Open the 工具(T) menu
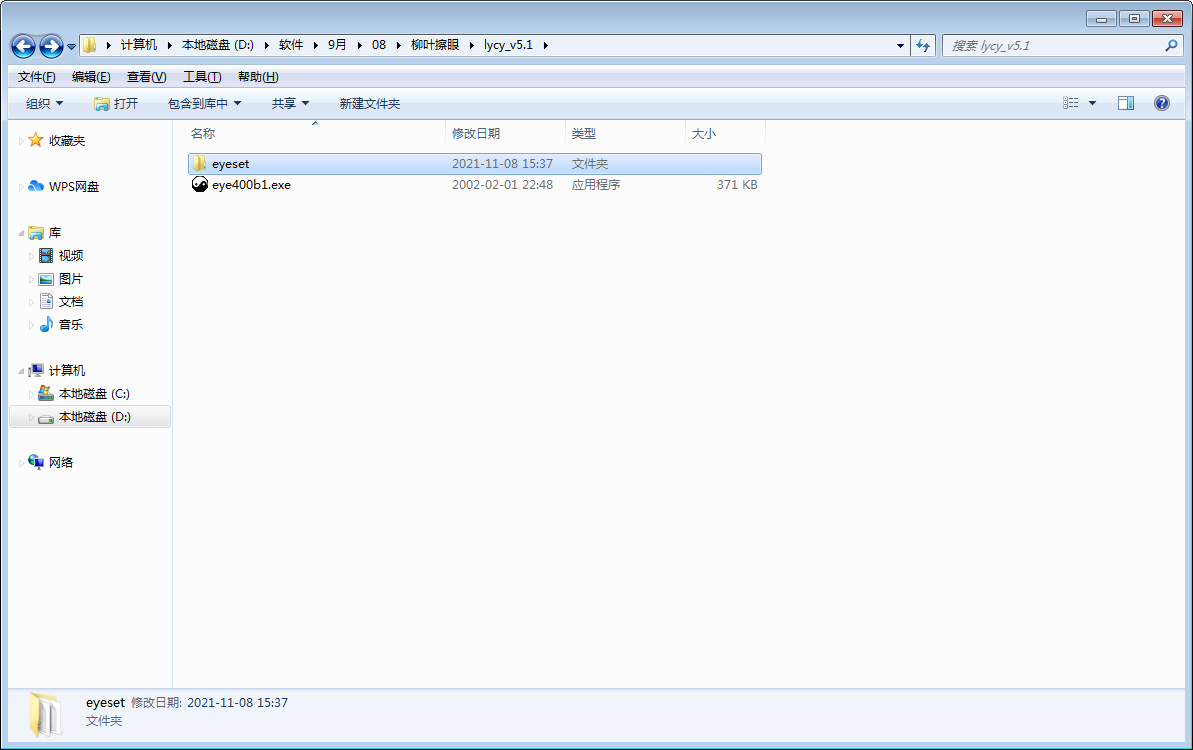This screenshot has width=1193, height=750. (202, 77)
